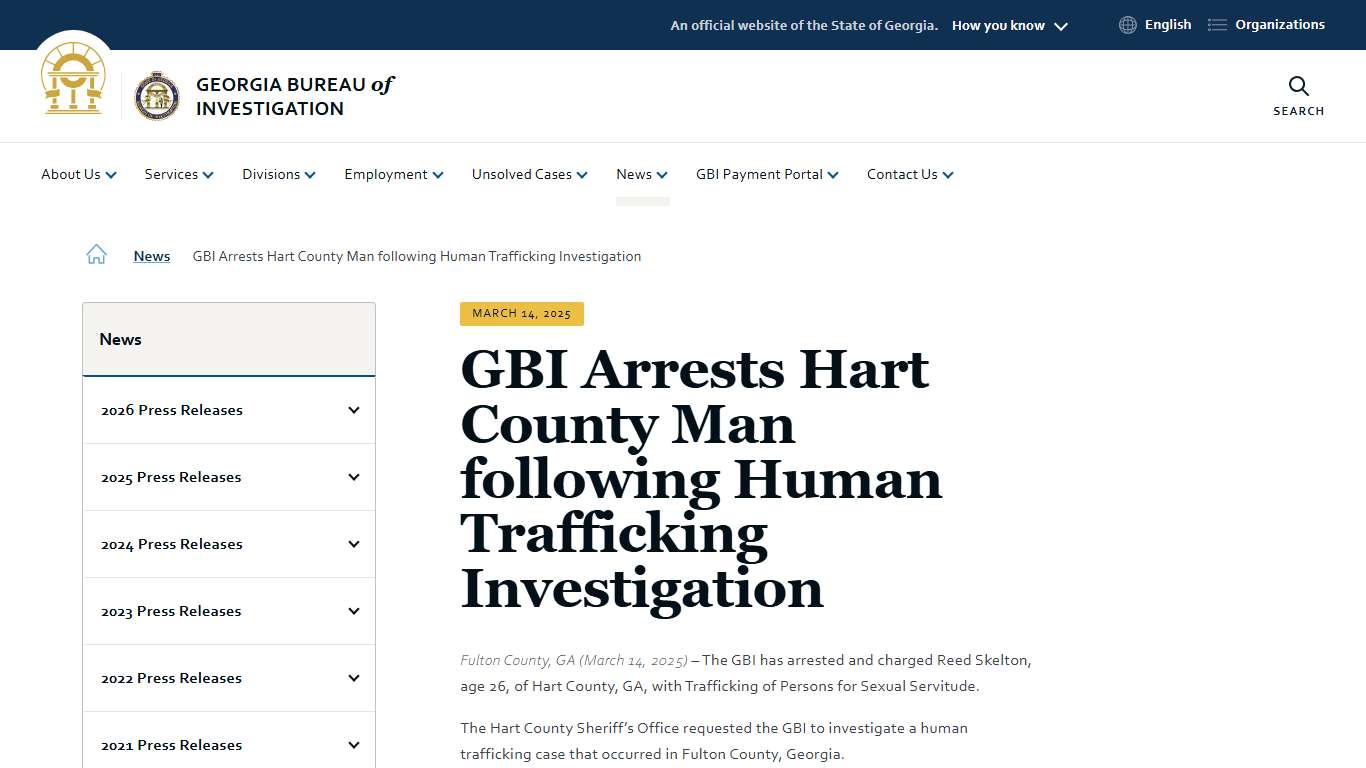Click the March 14, 2025 date banner

coord(521,313)
